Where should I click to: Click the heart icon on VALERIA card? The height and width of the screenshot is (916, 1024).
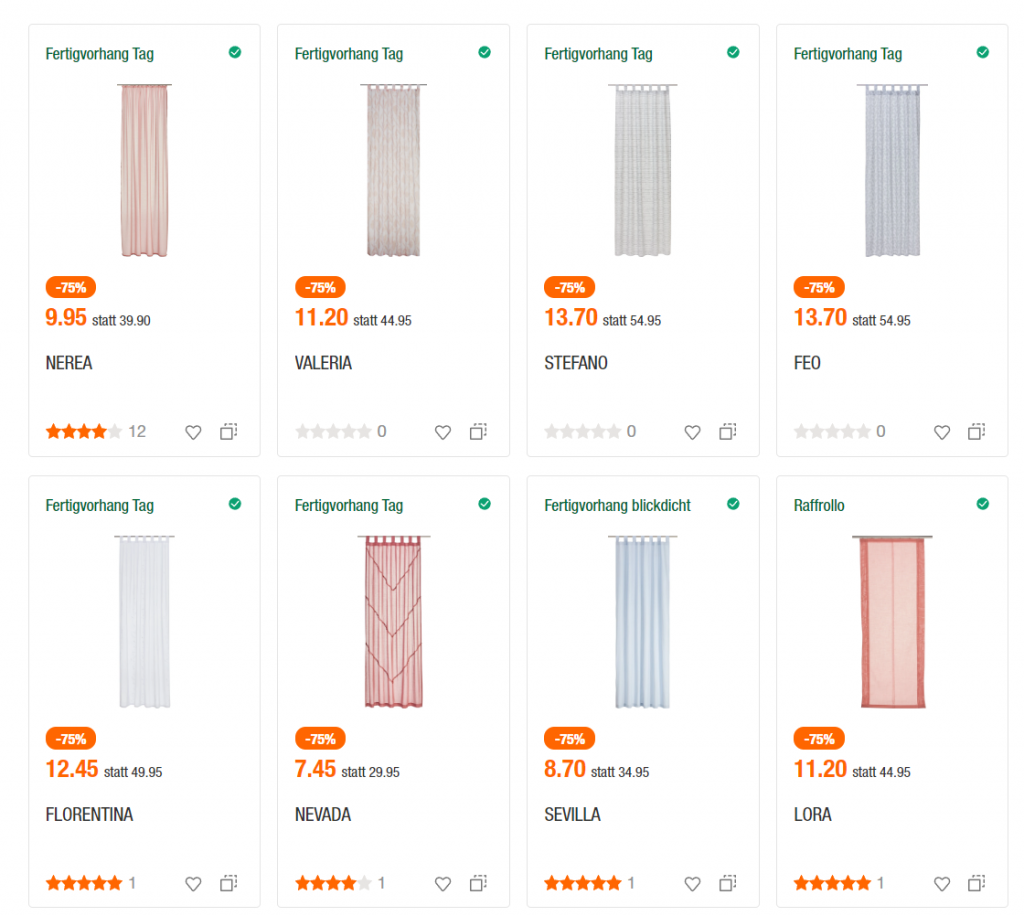coord(443,432)
